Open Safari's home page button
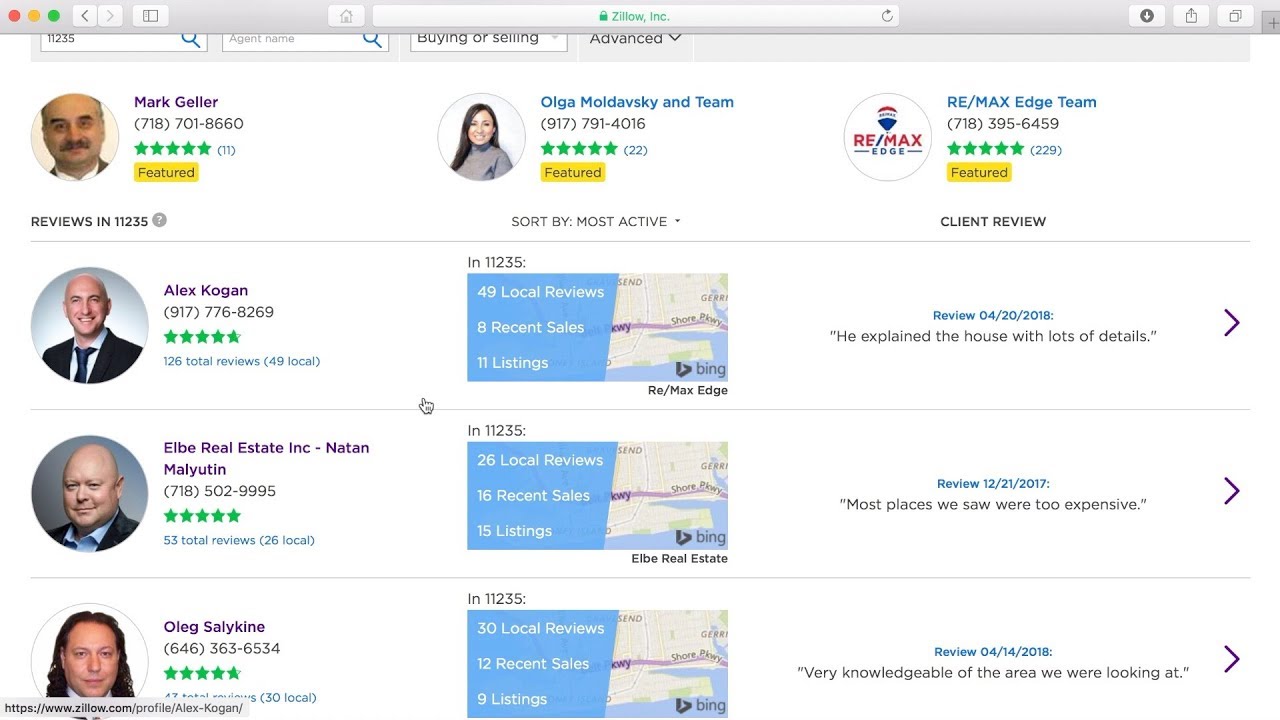 pos(346,16)
